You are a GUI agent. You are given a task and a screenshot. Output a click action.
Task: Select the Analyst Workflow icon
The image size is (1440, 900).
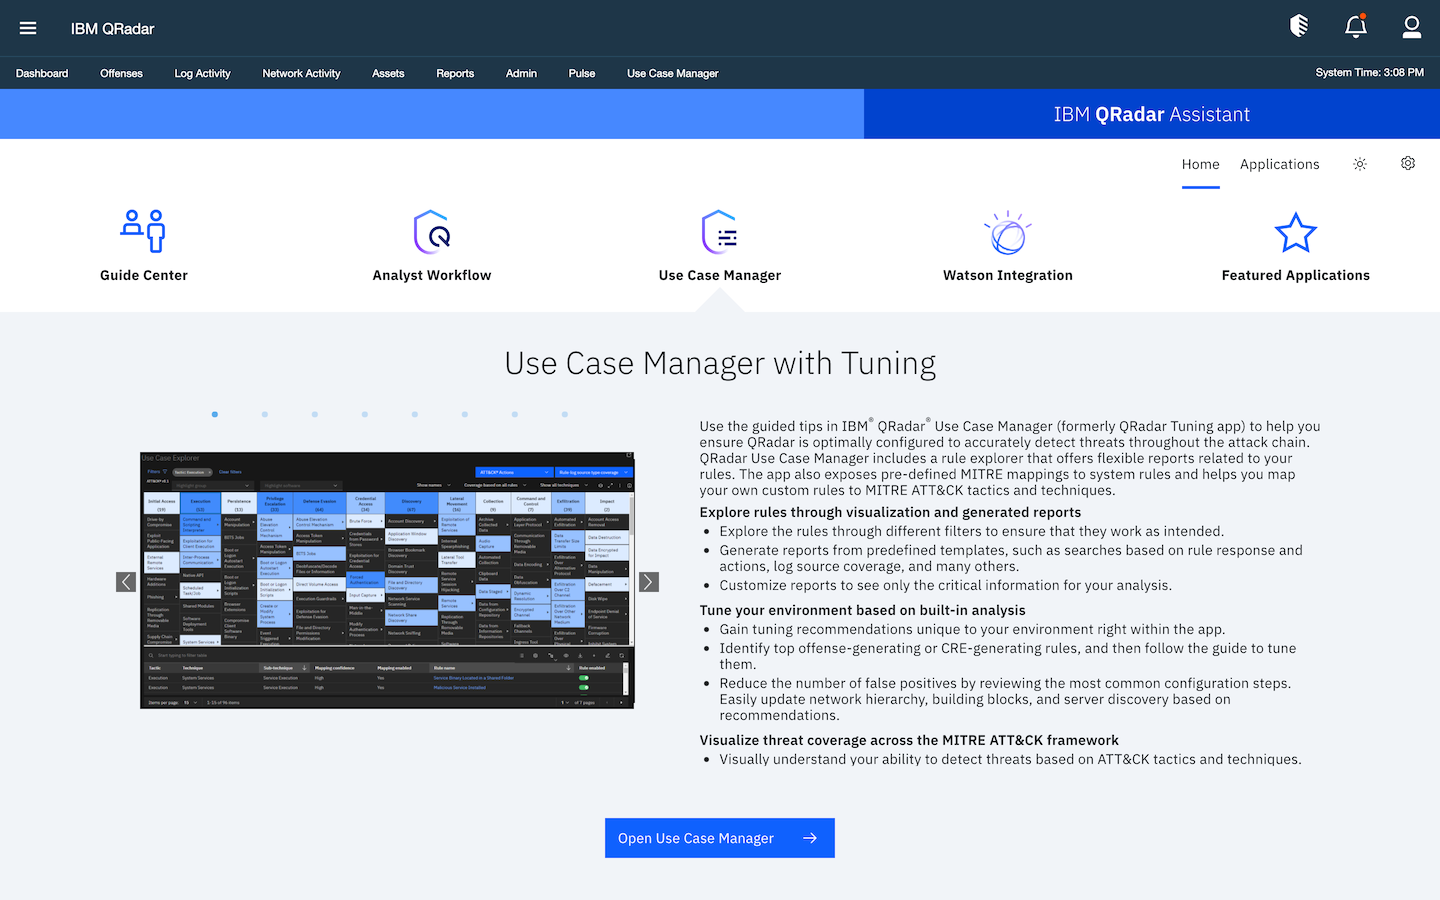point(431,231)
